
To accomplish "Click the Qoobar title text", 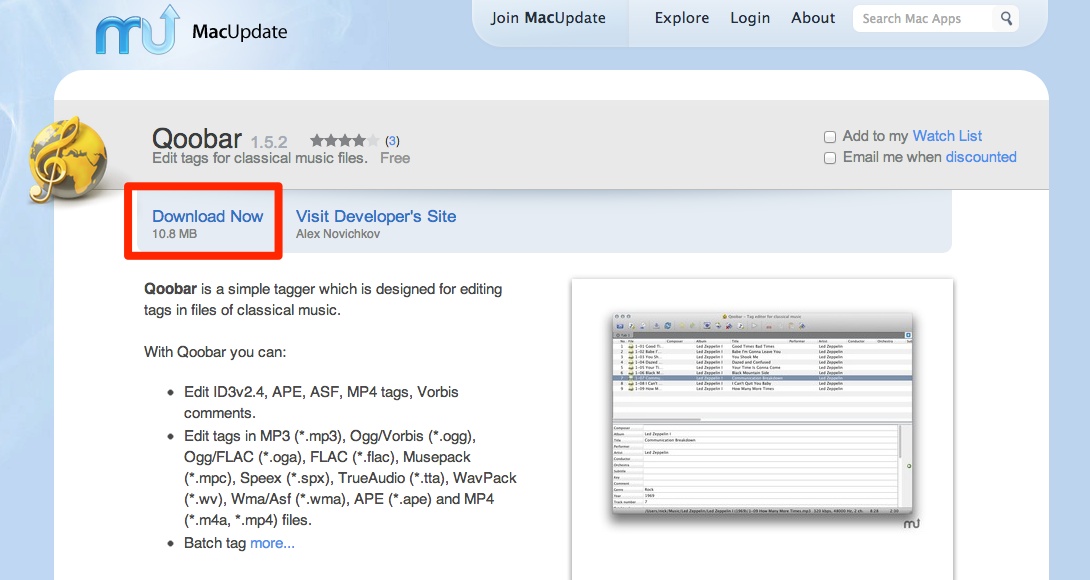I will (197, 138).
